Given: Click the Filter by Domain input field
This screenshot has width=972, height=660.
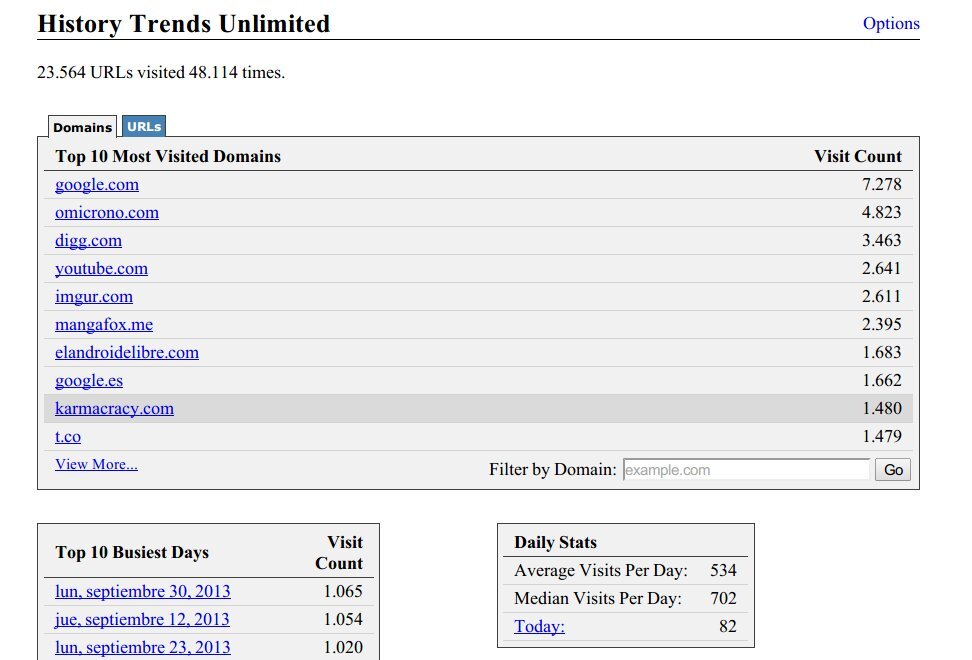Looking at the screenshot, I should [x=746, y=469].
